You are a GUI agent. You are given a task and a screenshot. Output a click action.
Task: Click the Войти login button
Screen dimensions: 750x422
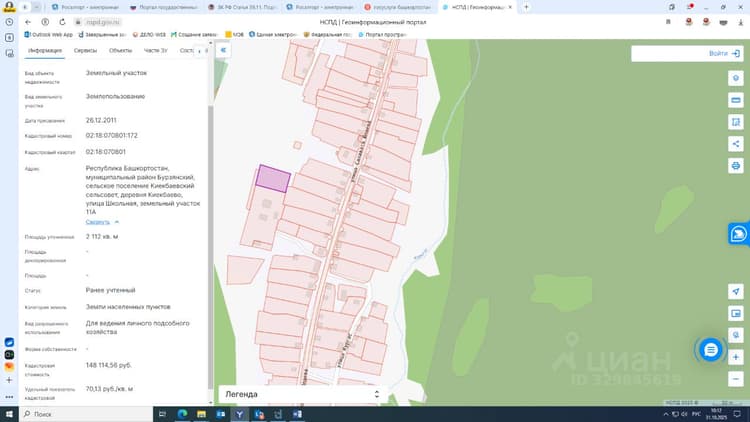coord(724,54)
